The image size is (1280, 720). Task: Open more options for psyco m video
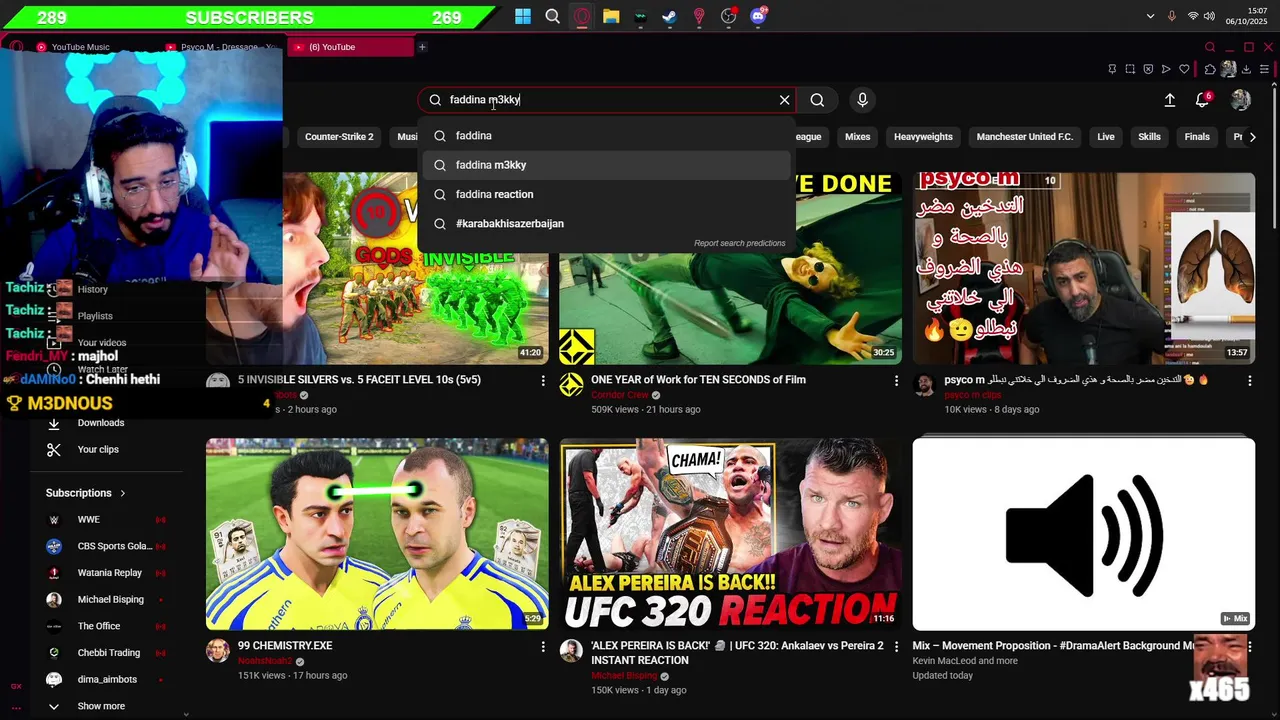pyautogui.click(x=1249, y=381)
